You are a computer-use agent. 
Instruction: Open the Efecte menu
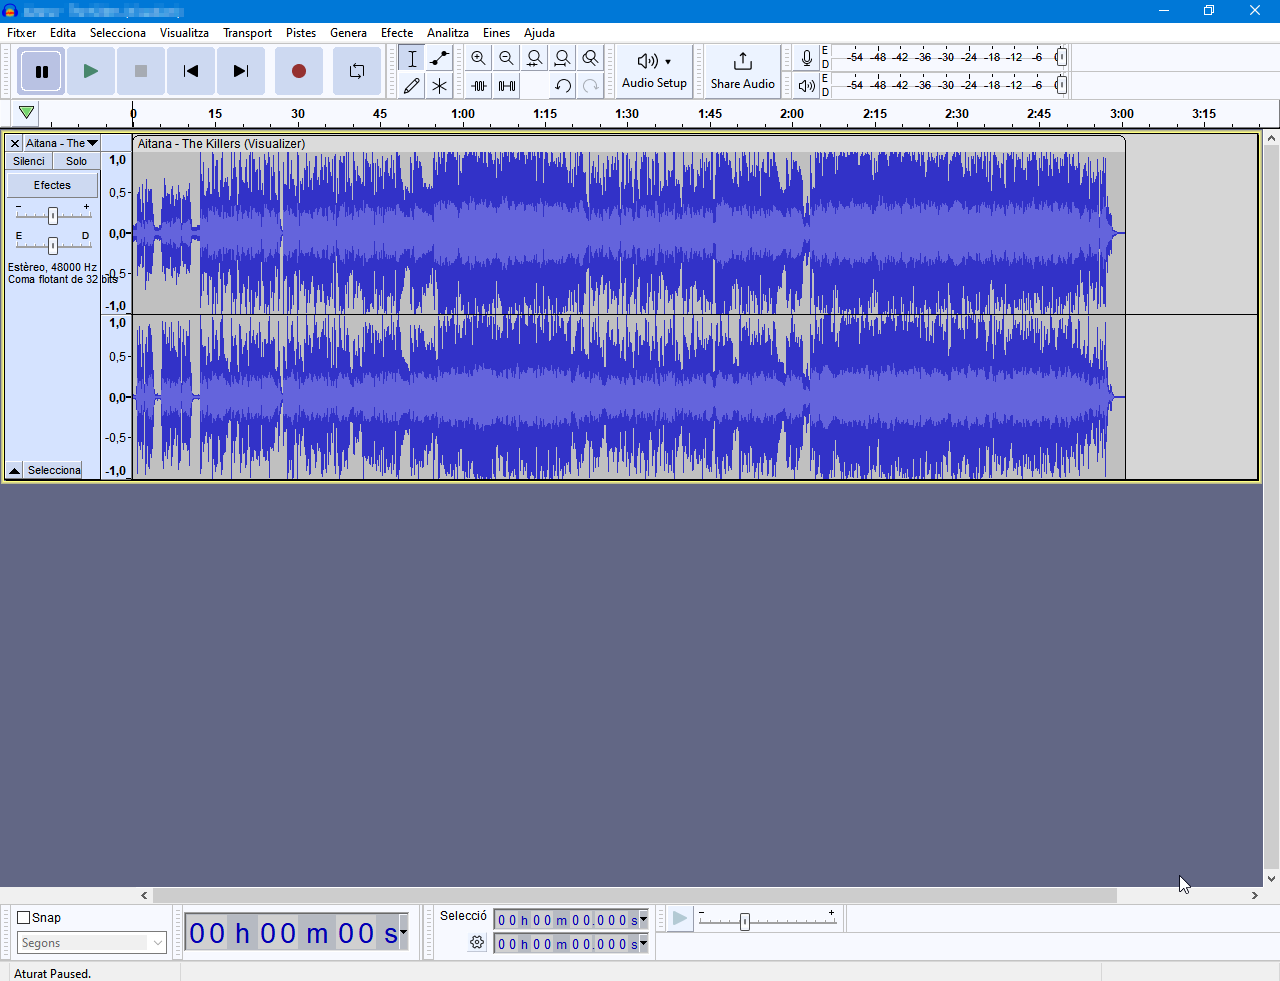tap(396, 33)
